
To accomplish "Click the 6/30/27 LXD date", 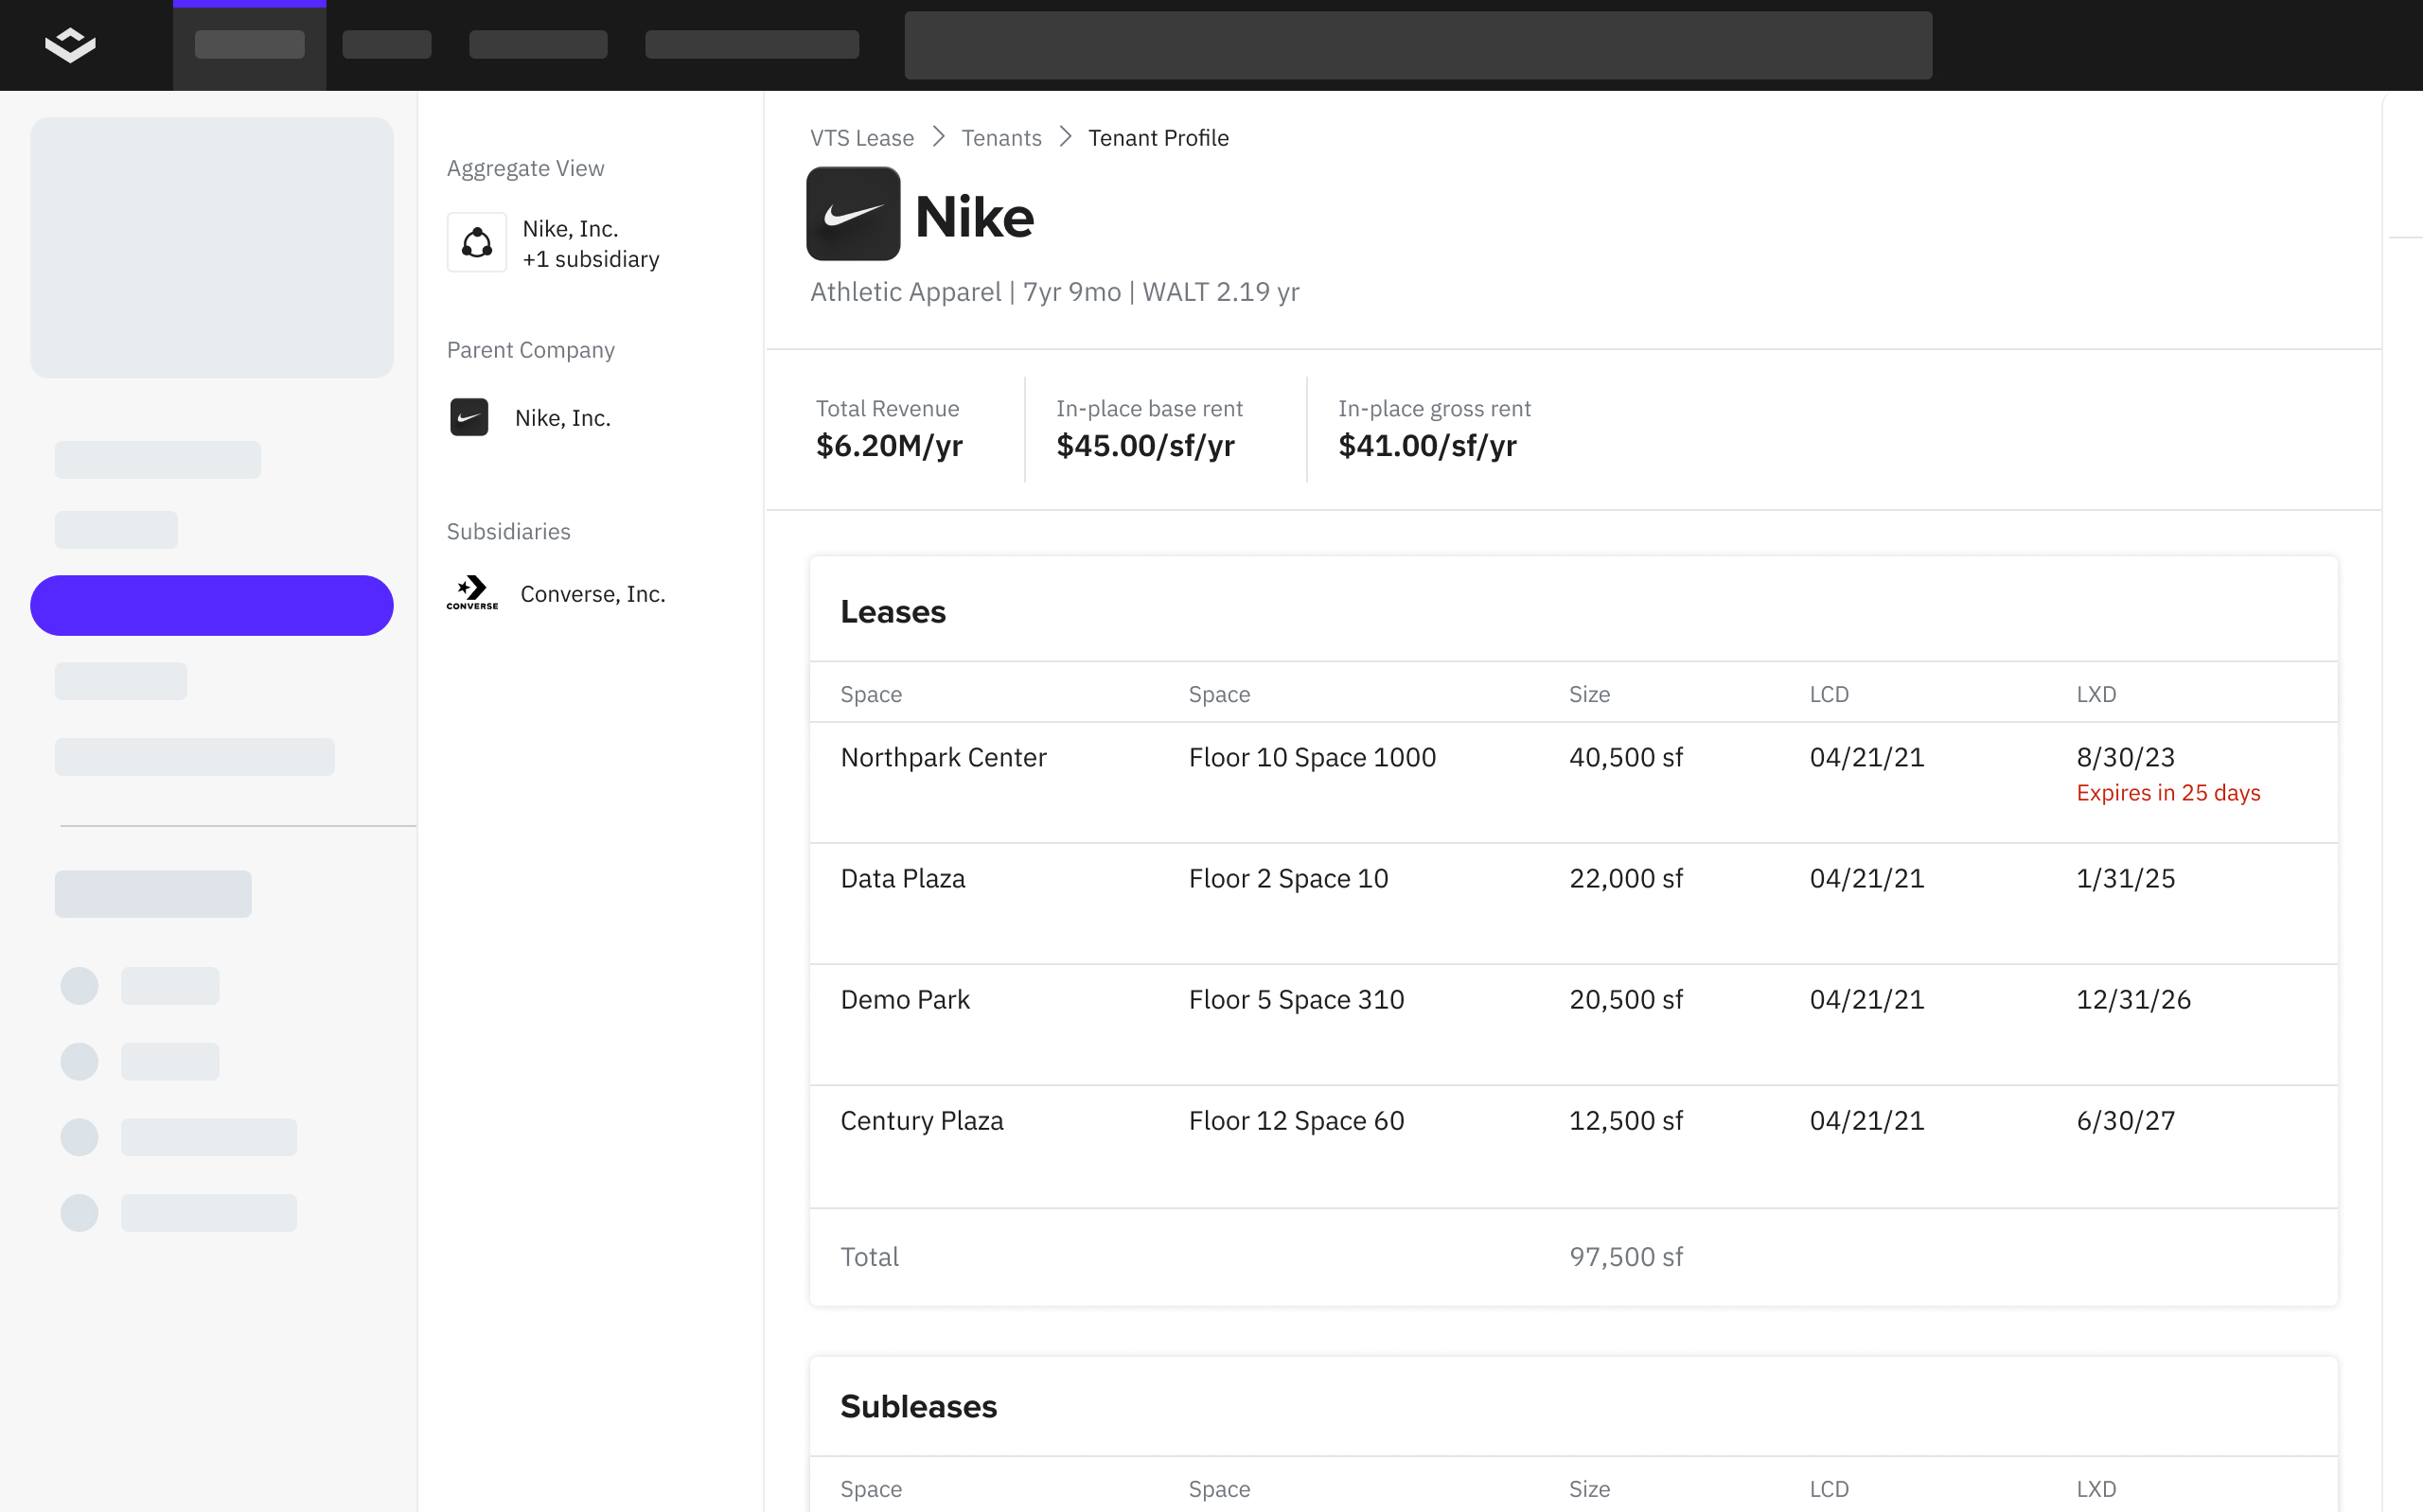I will pos(2125,1120).
